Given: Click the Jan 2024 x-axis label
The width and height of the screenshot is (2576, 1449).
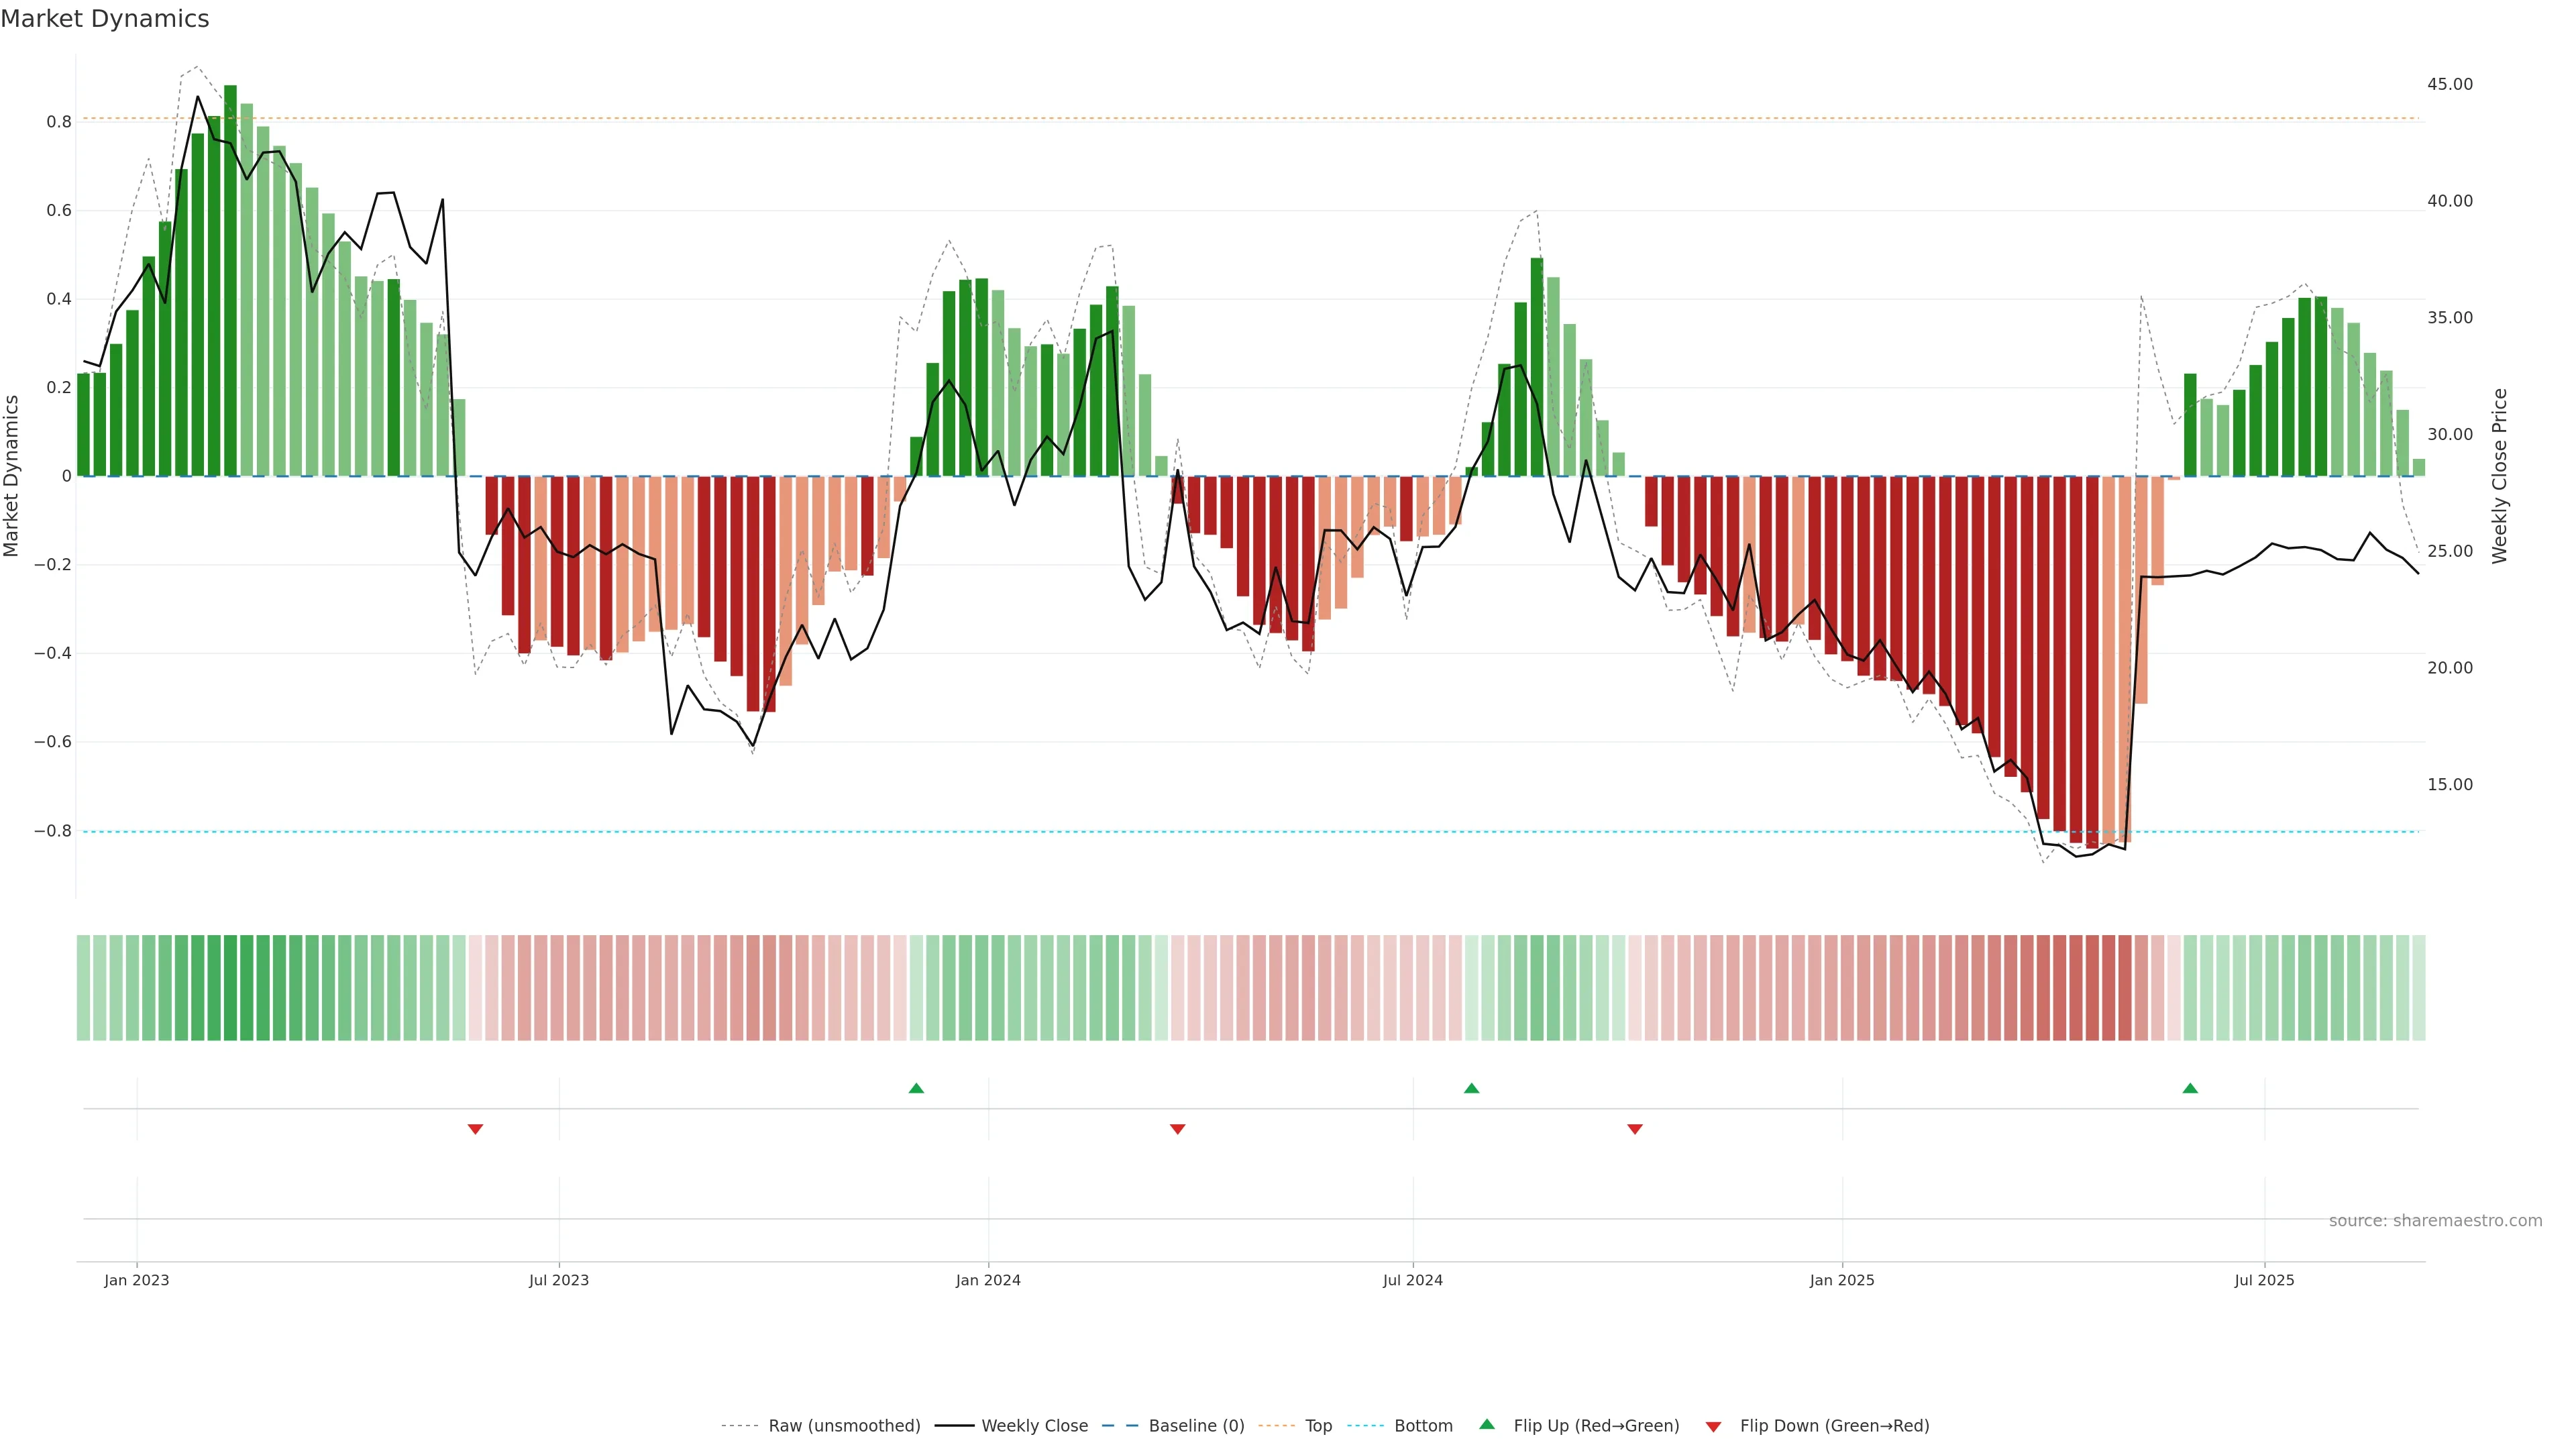Looking at the screenshot, I should [988, 1280].
